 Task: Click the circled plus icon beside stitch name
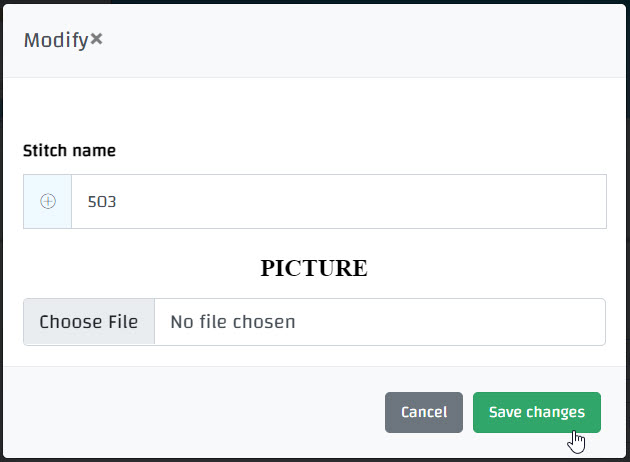(x=48, y=201)
